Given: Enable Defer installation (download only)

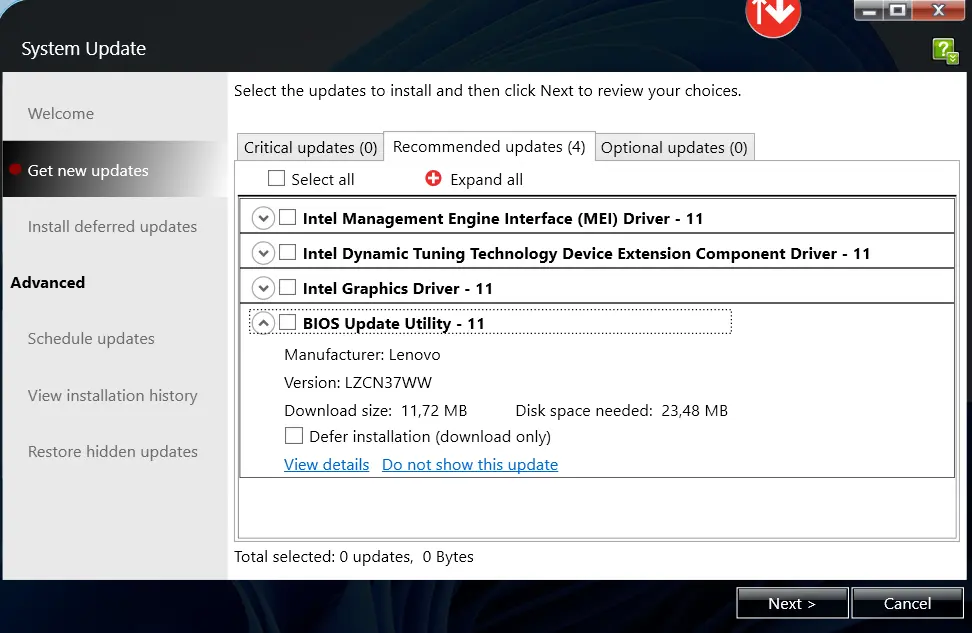Looking at the screenshot, I should (294, 435).
